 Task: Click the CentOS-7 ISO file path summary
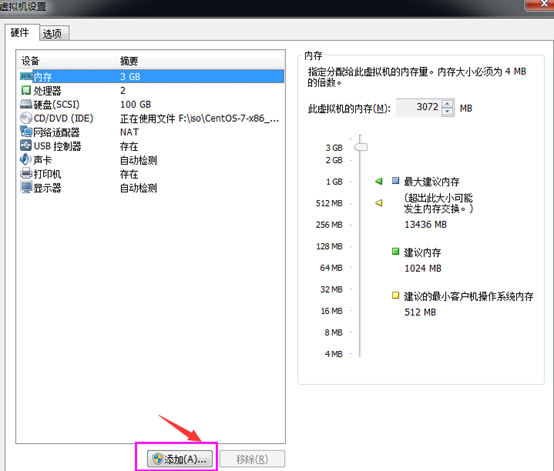pos(200,118)
